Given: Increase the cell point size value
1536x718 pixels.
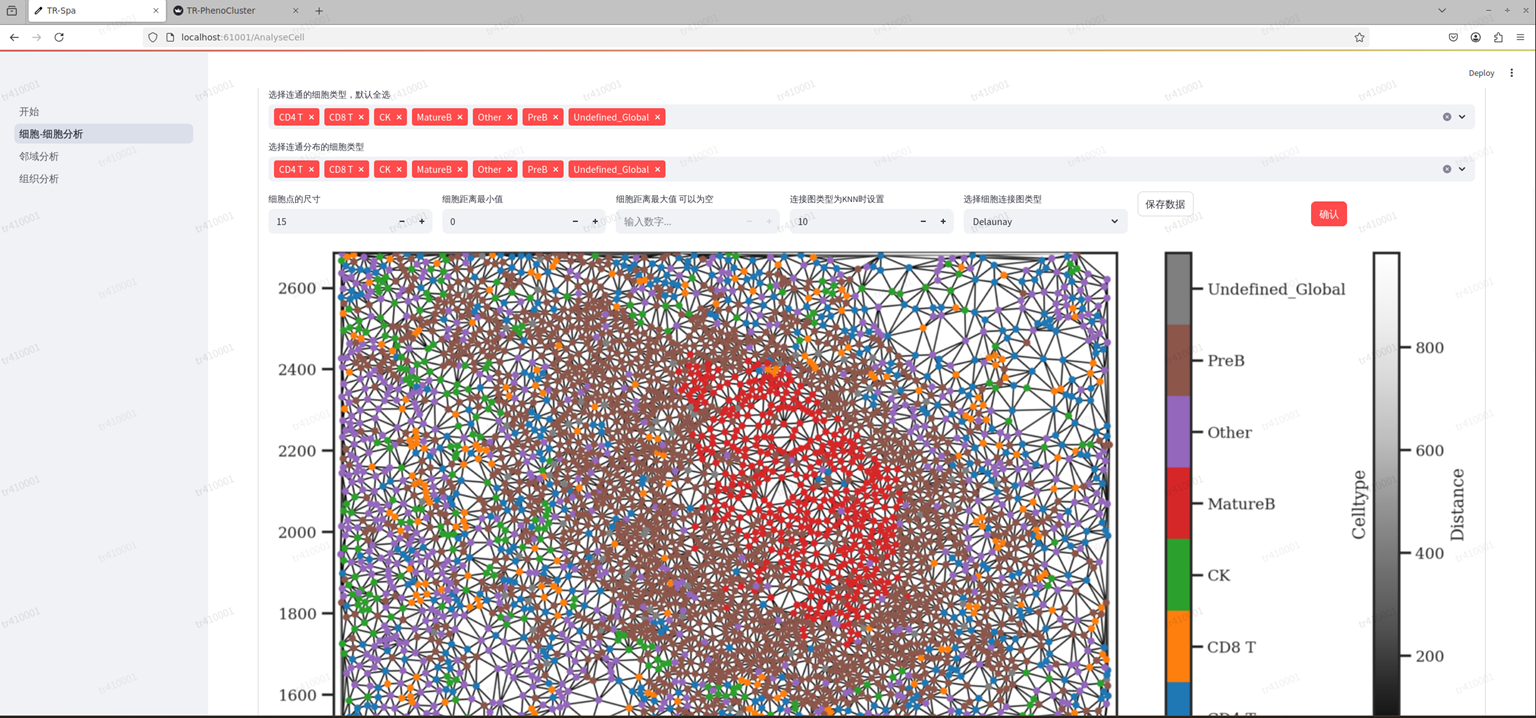Looking at the screenshot, I should tap(422, 222).
